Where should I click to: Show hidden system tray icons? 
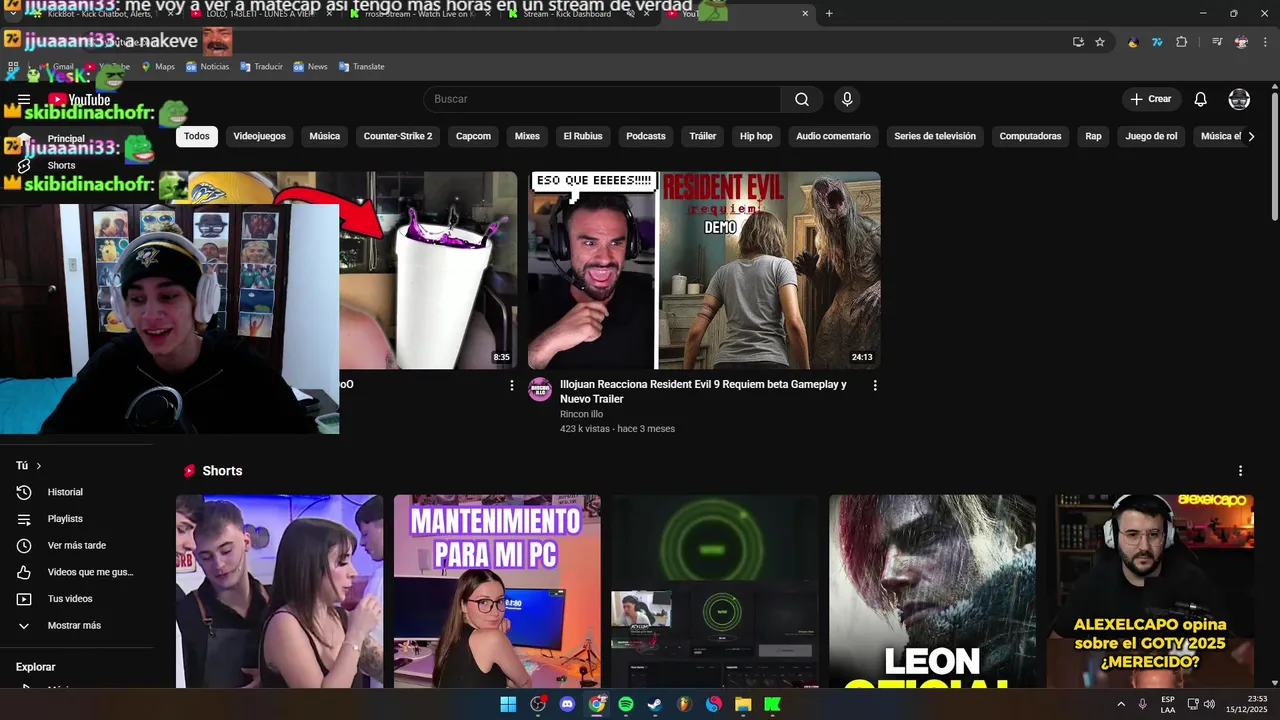(x=1121, y=704)
